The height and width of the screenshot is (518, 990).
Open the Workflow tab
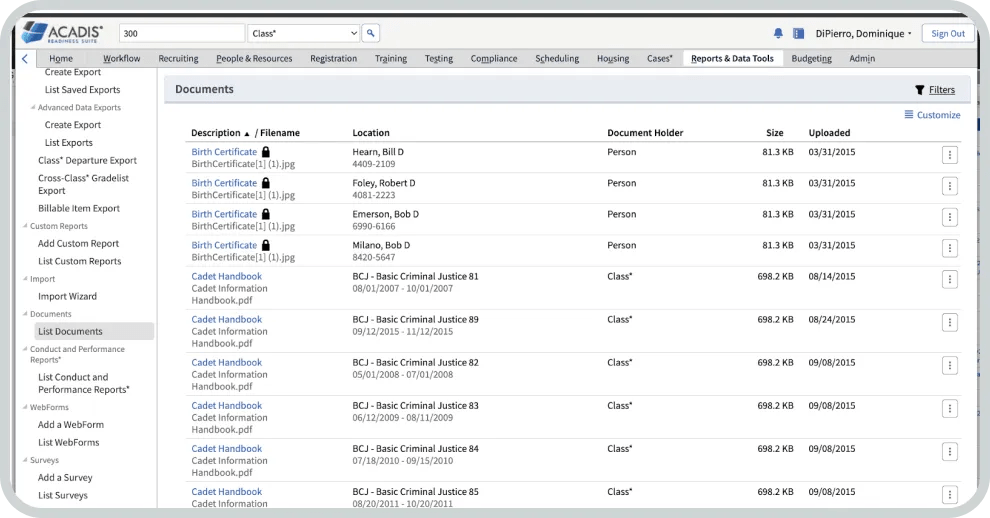click(x=122, y=58)
